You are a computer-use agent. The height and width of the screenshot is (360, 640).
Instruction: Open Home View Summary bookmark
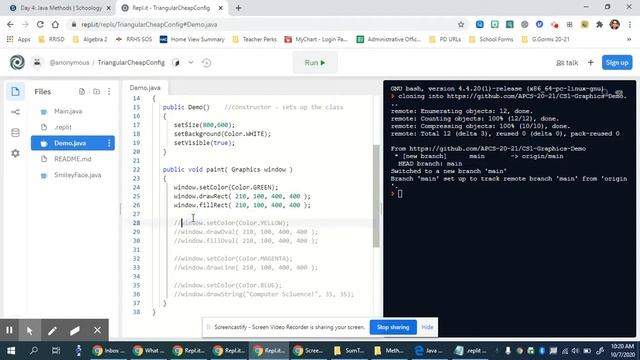pyautogui.click(x=192, y=39)
